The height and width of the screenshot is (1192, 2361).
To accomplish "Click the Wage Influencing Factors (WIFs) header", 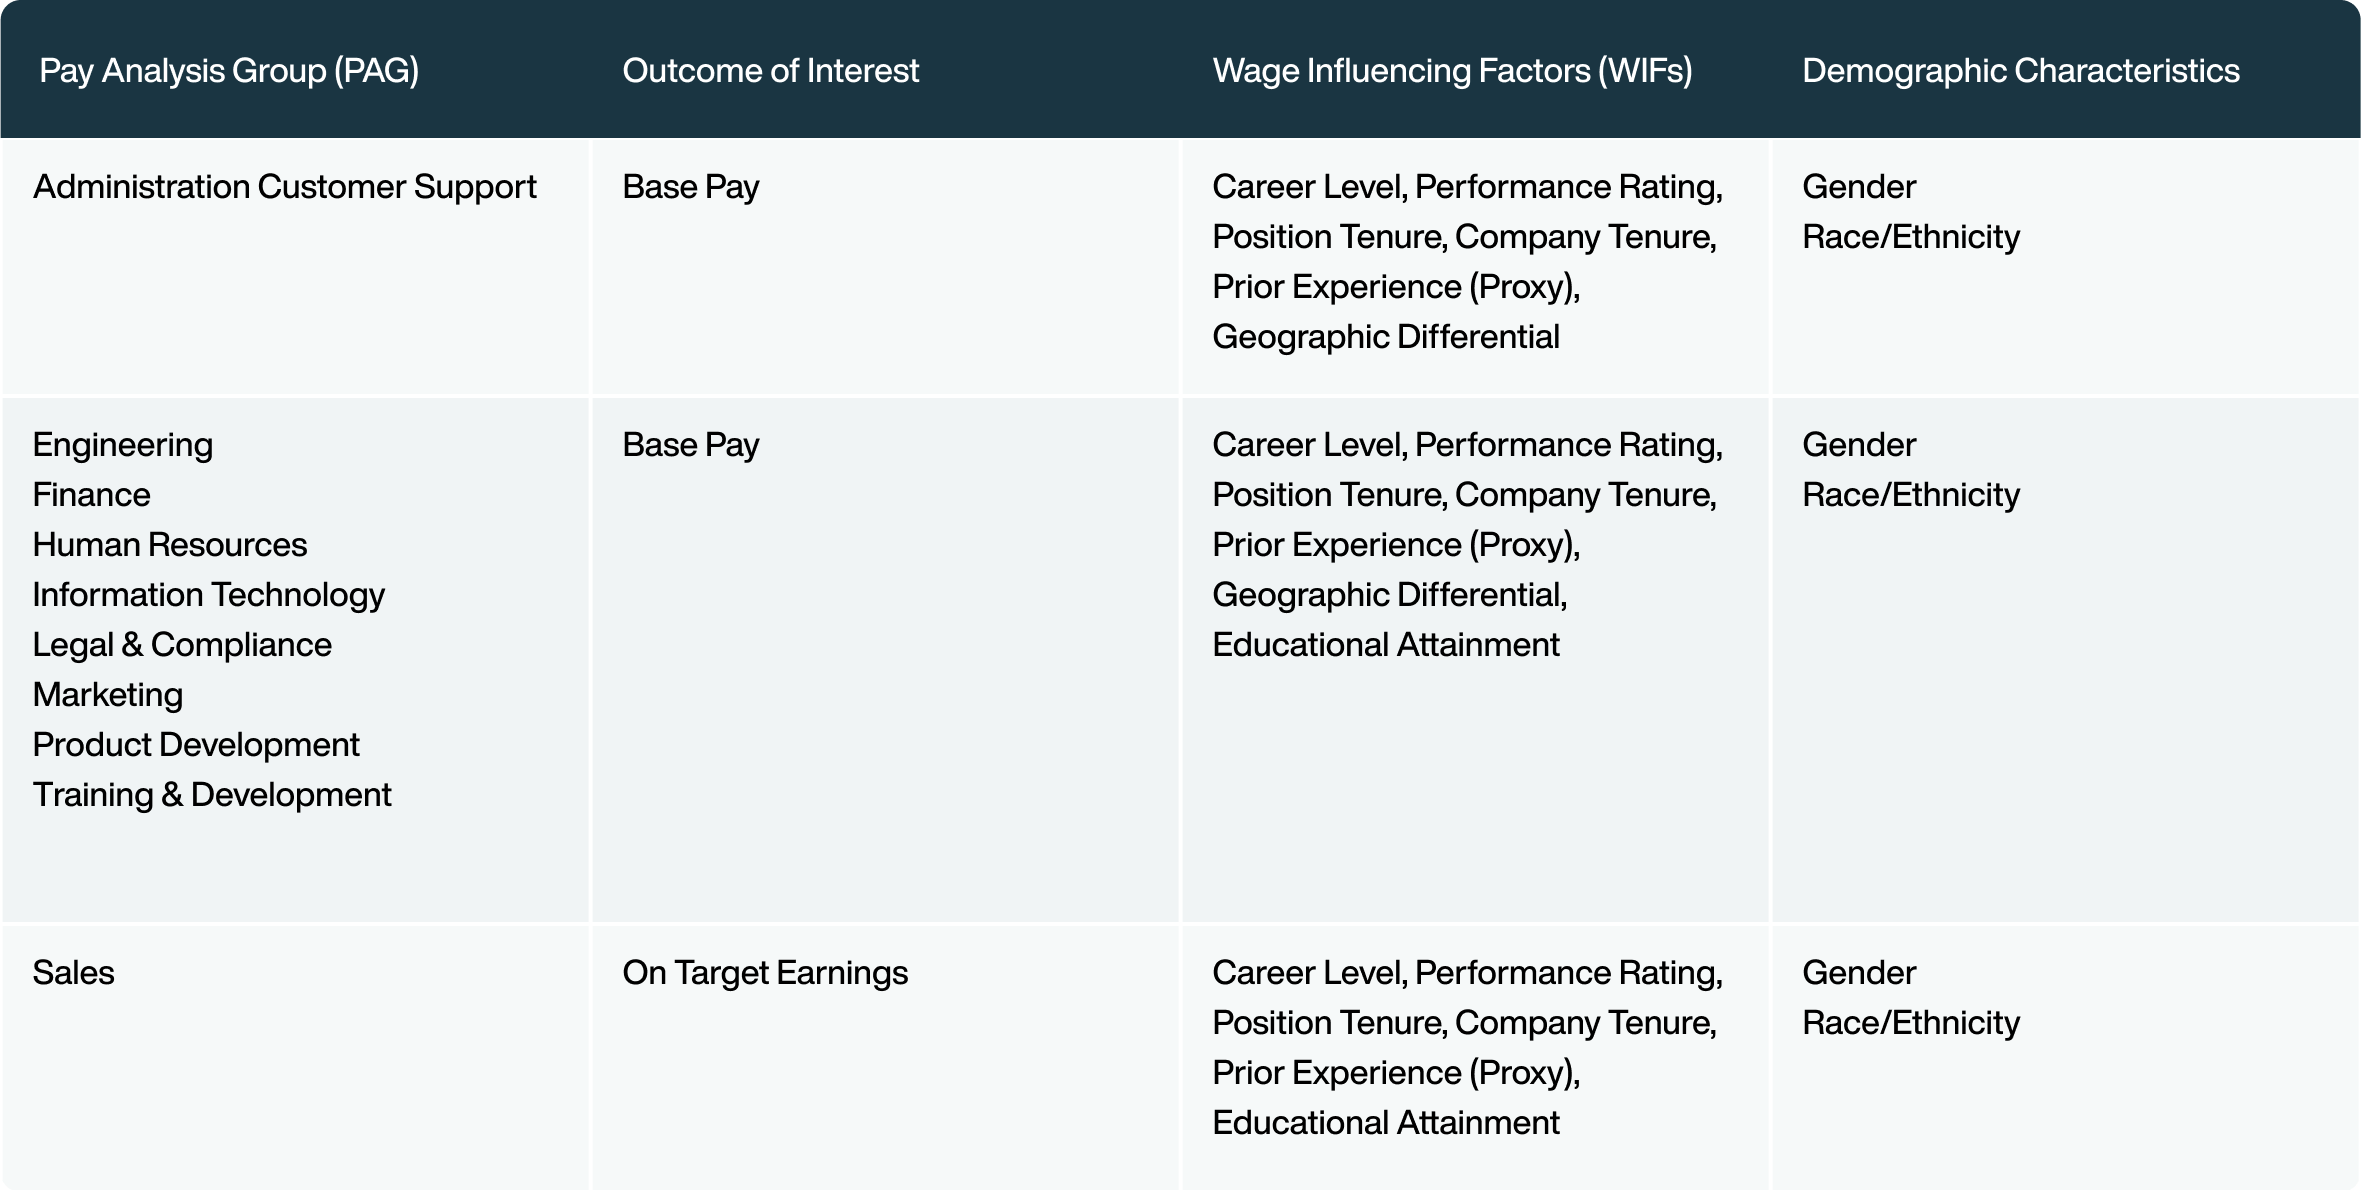I will tap(1452, 71).
